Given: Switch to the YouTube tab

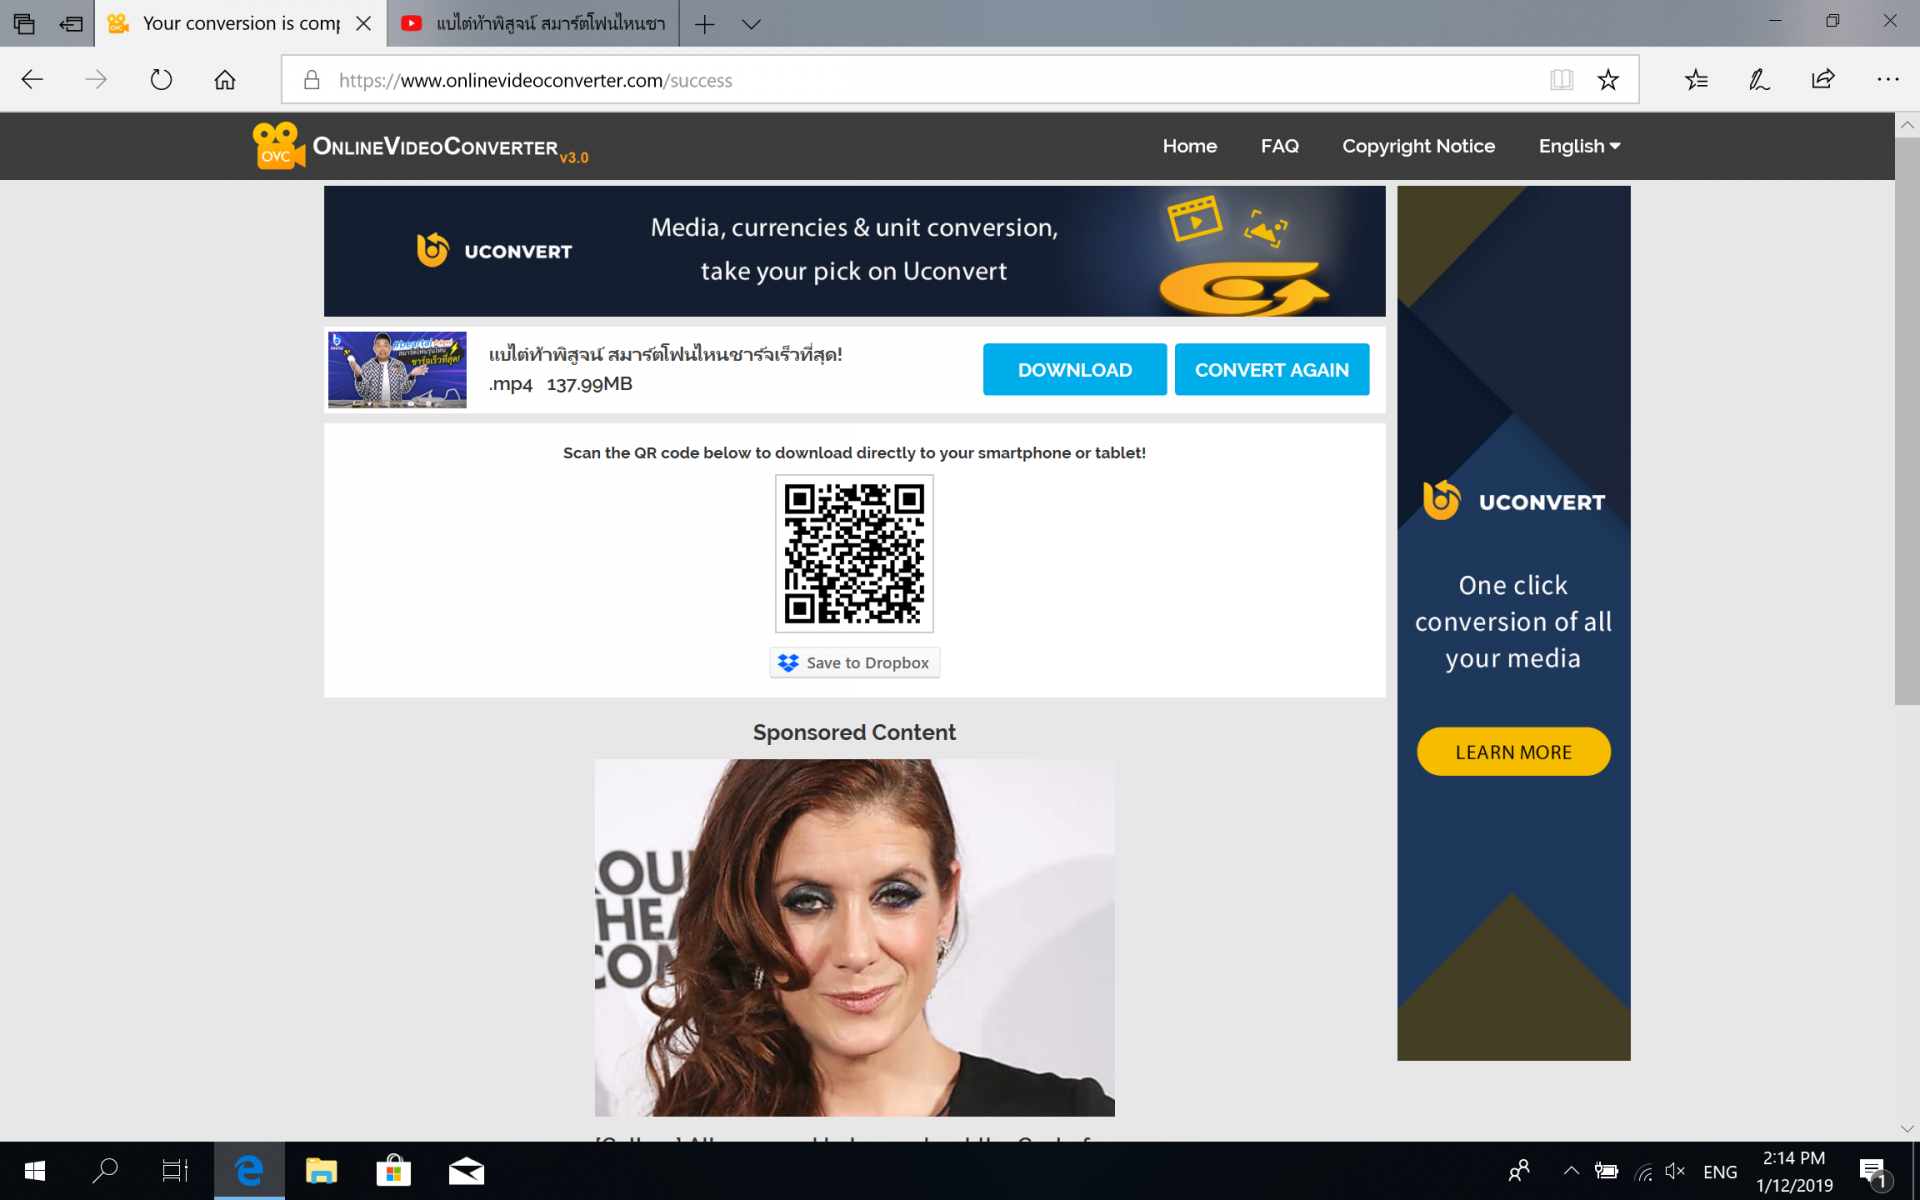Looking at the screenshot, I should click(534, 23).
